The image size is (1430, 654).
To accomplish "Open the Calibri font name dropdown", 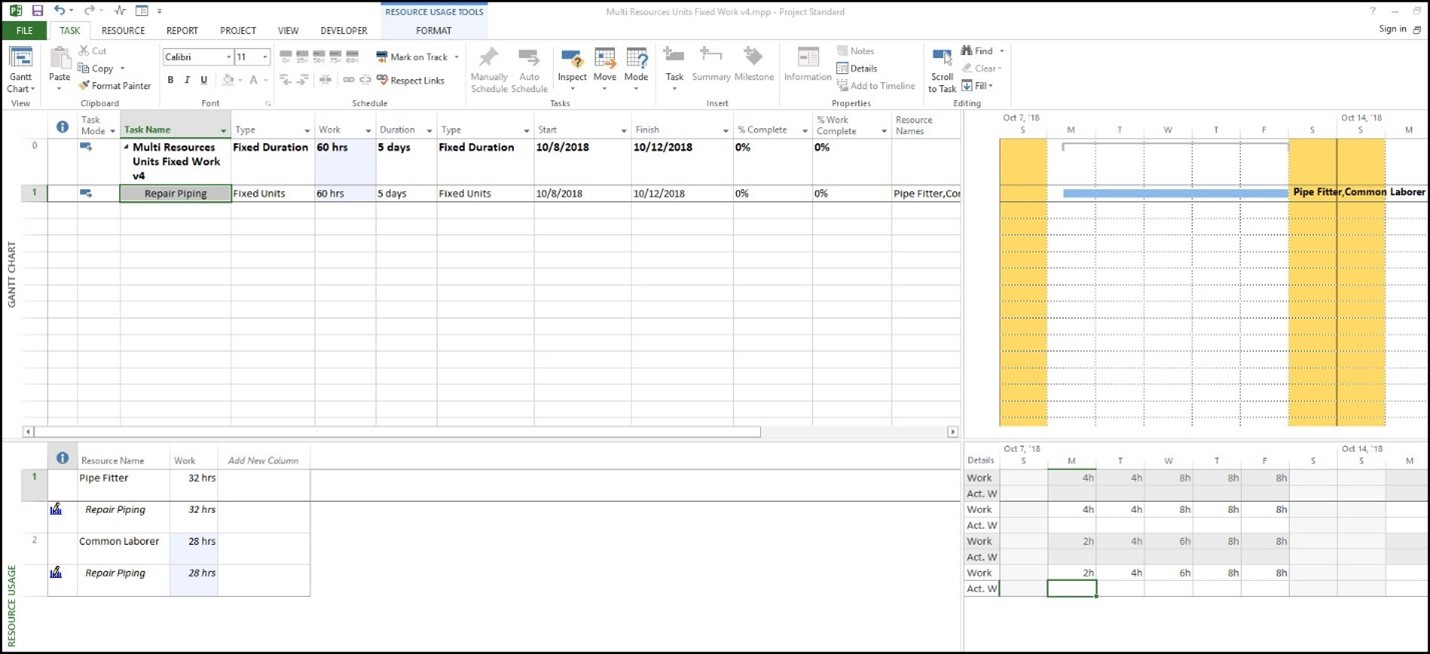I will (228, 58).
